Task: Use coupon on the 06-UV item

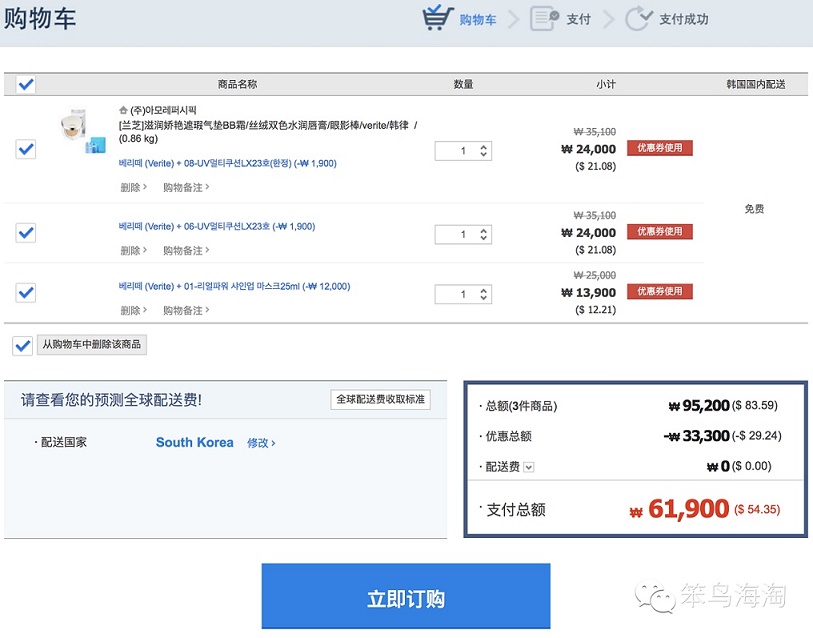Action: 660,231
